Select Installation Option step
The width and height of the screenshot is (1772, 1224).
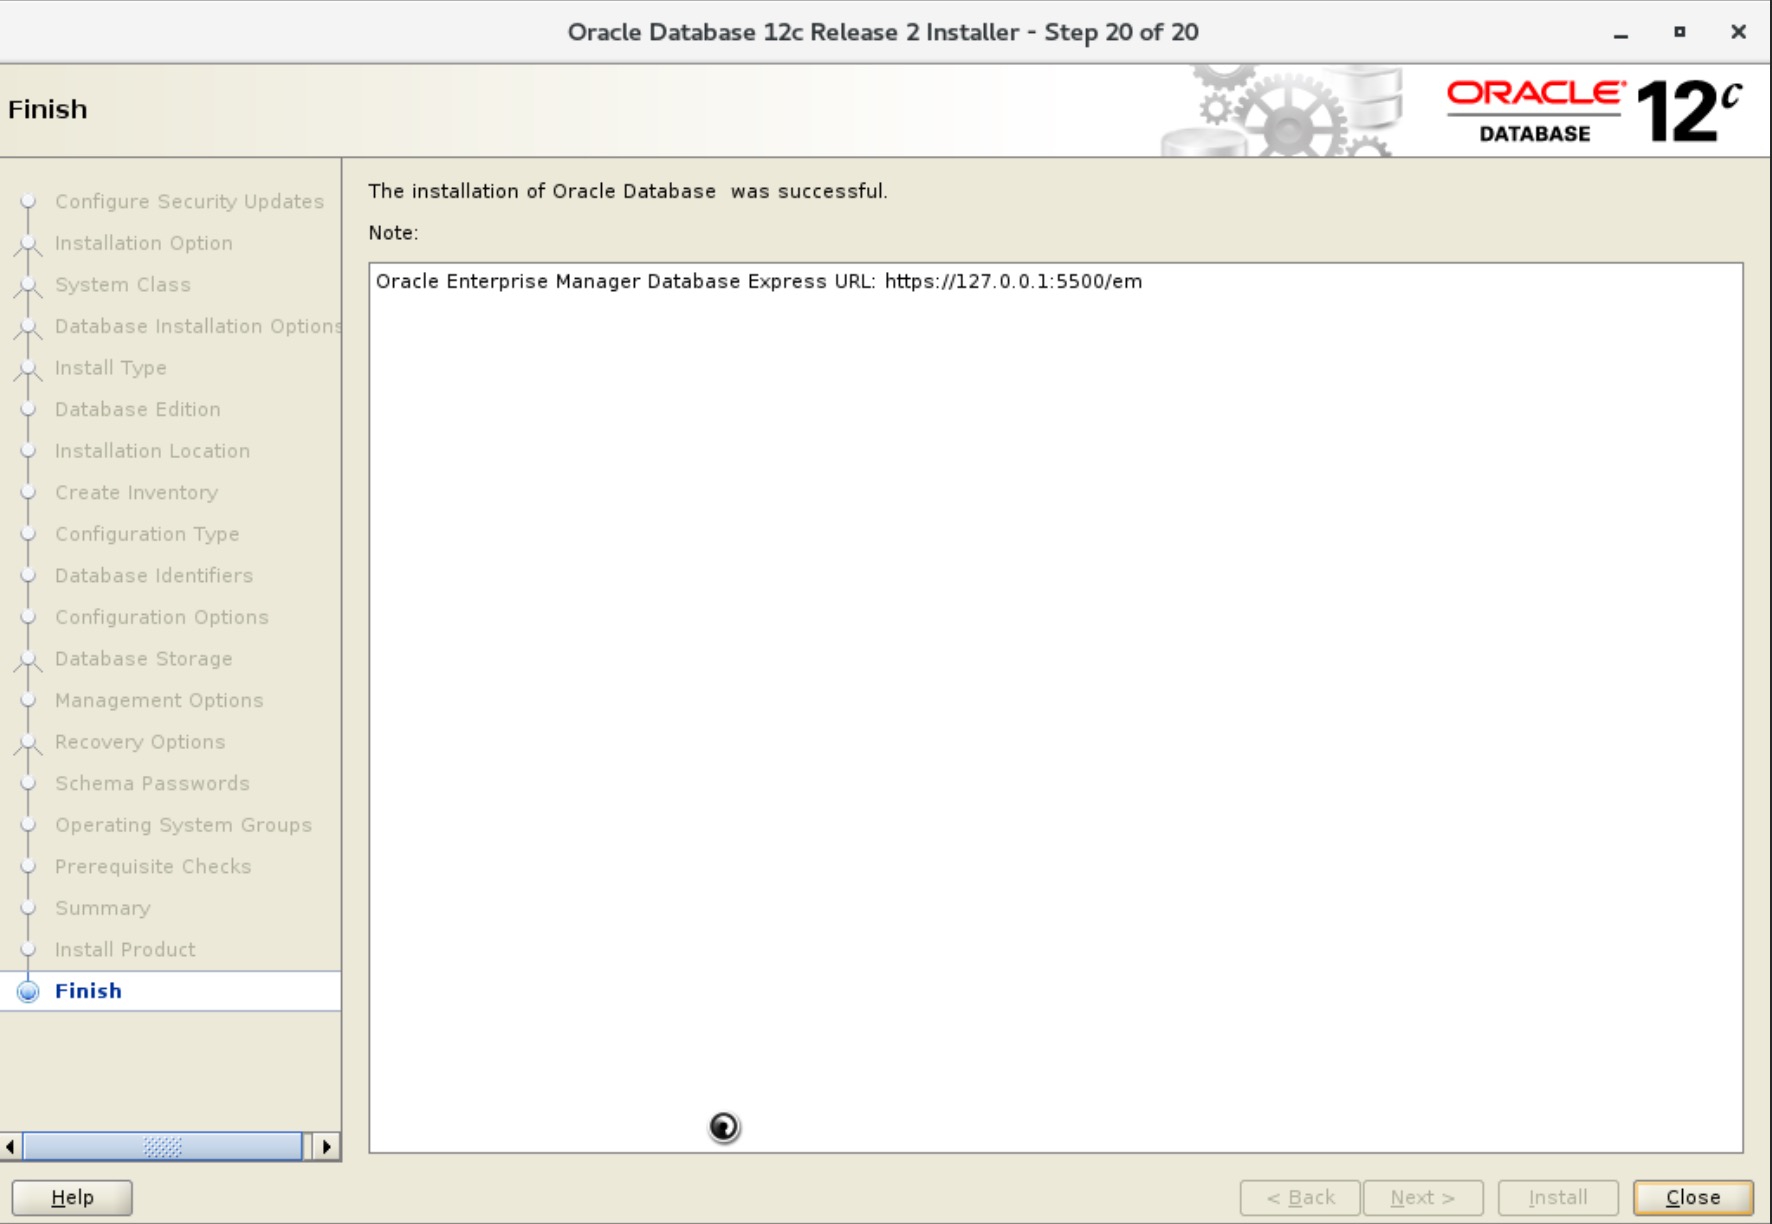tap(144, 243)
